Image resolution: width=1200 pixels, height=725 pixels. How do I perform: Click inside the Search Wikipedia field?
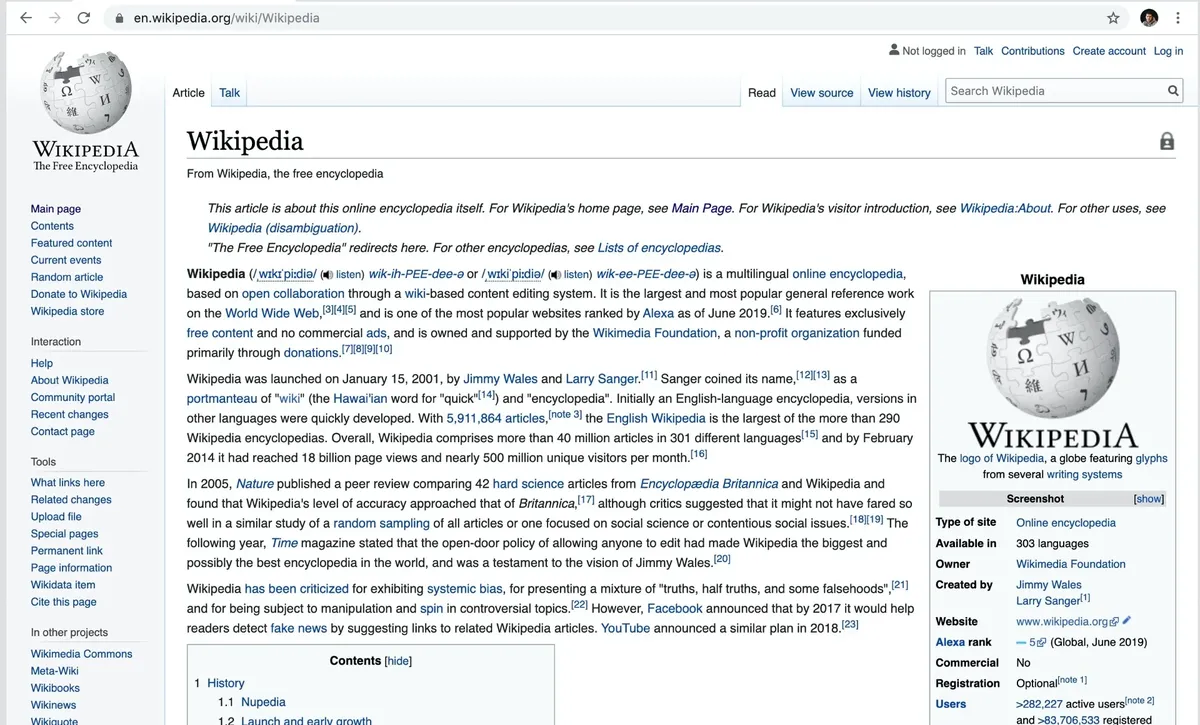1055,91
